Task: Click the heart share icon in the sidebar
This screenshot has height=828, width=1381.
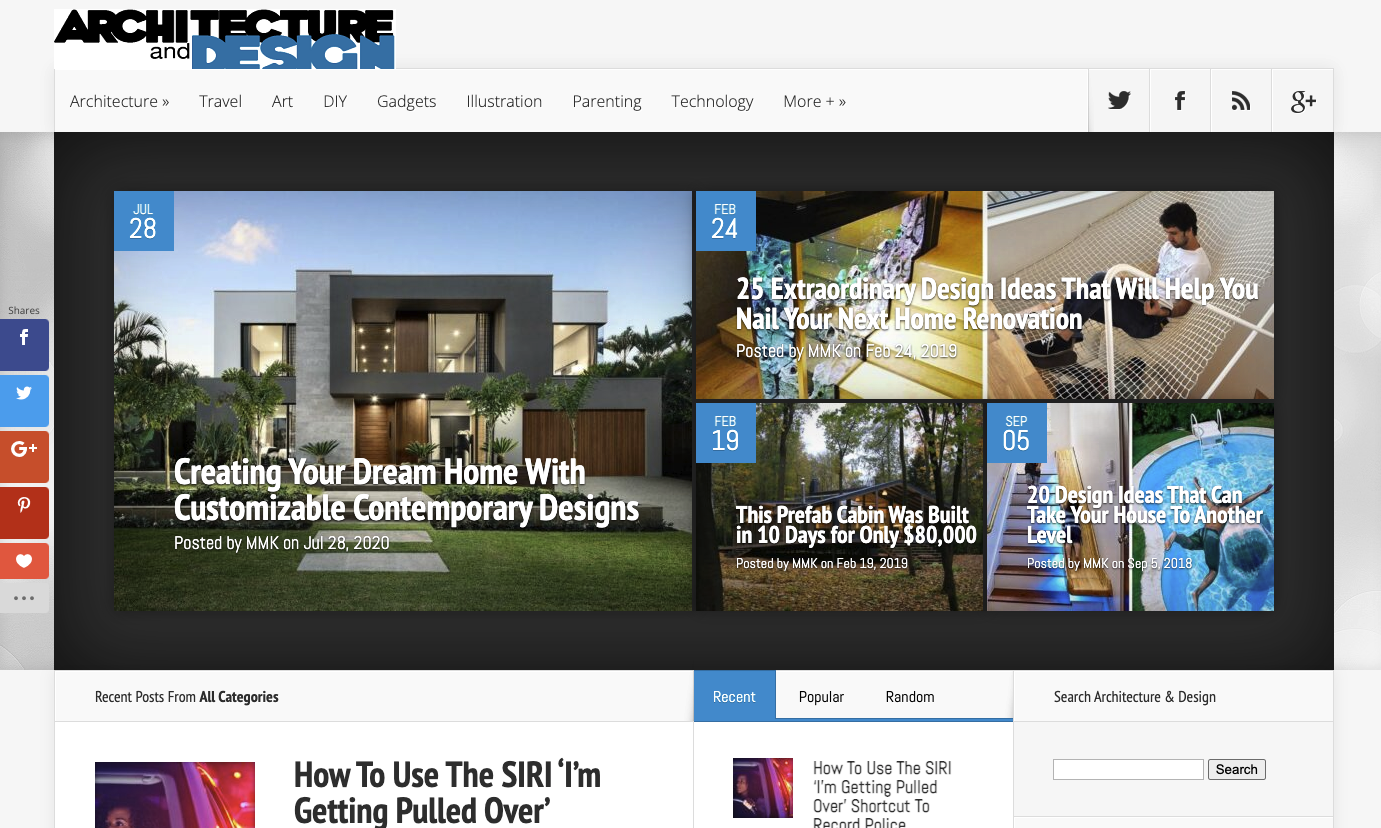Action: coord(24,560)
